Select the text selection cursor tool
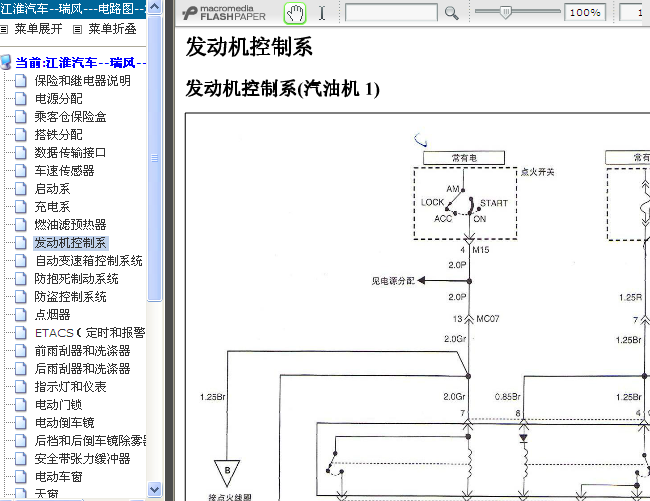The height and width of the screenshot is (501, 650). pyautogui.click(x=322, y=13)
